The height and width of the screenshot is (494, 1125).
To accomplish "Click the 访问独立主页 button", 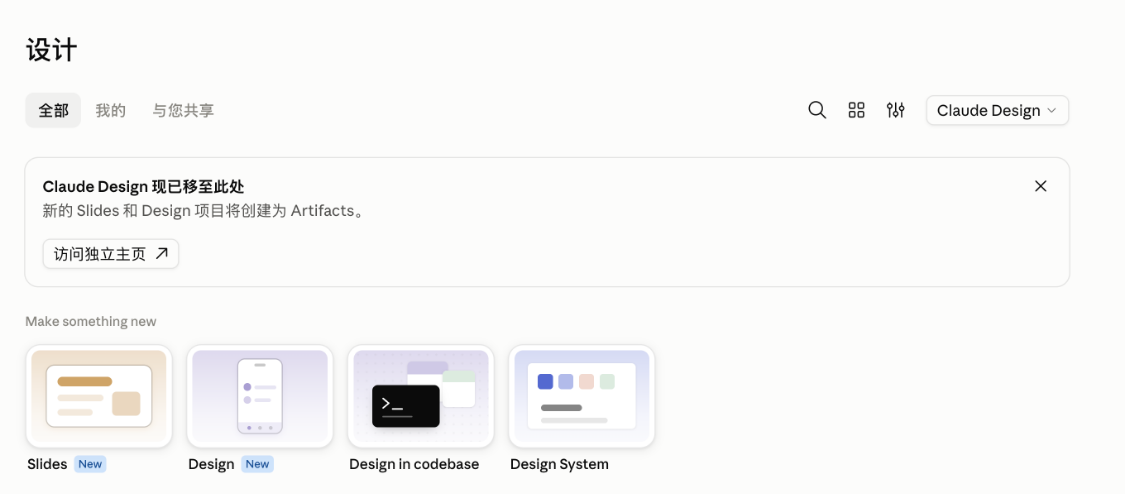I will coord(110,254).
